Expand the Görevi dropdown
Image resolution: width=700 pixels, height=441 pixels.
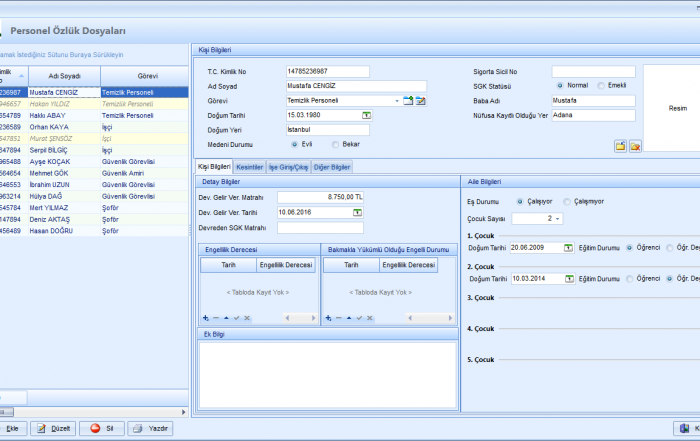coord(396,101)
